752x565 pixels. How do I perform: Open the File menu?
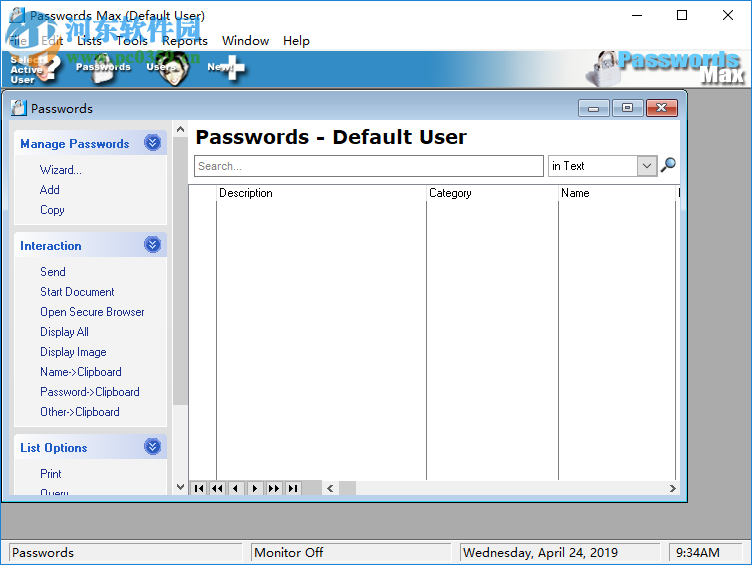pos(18,41)
